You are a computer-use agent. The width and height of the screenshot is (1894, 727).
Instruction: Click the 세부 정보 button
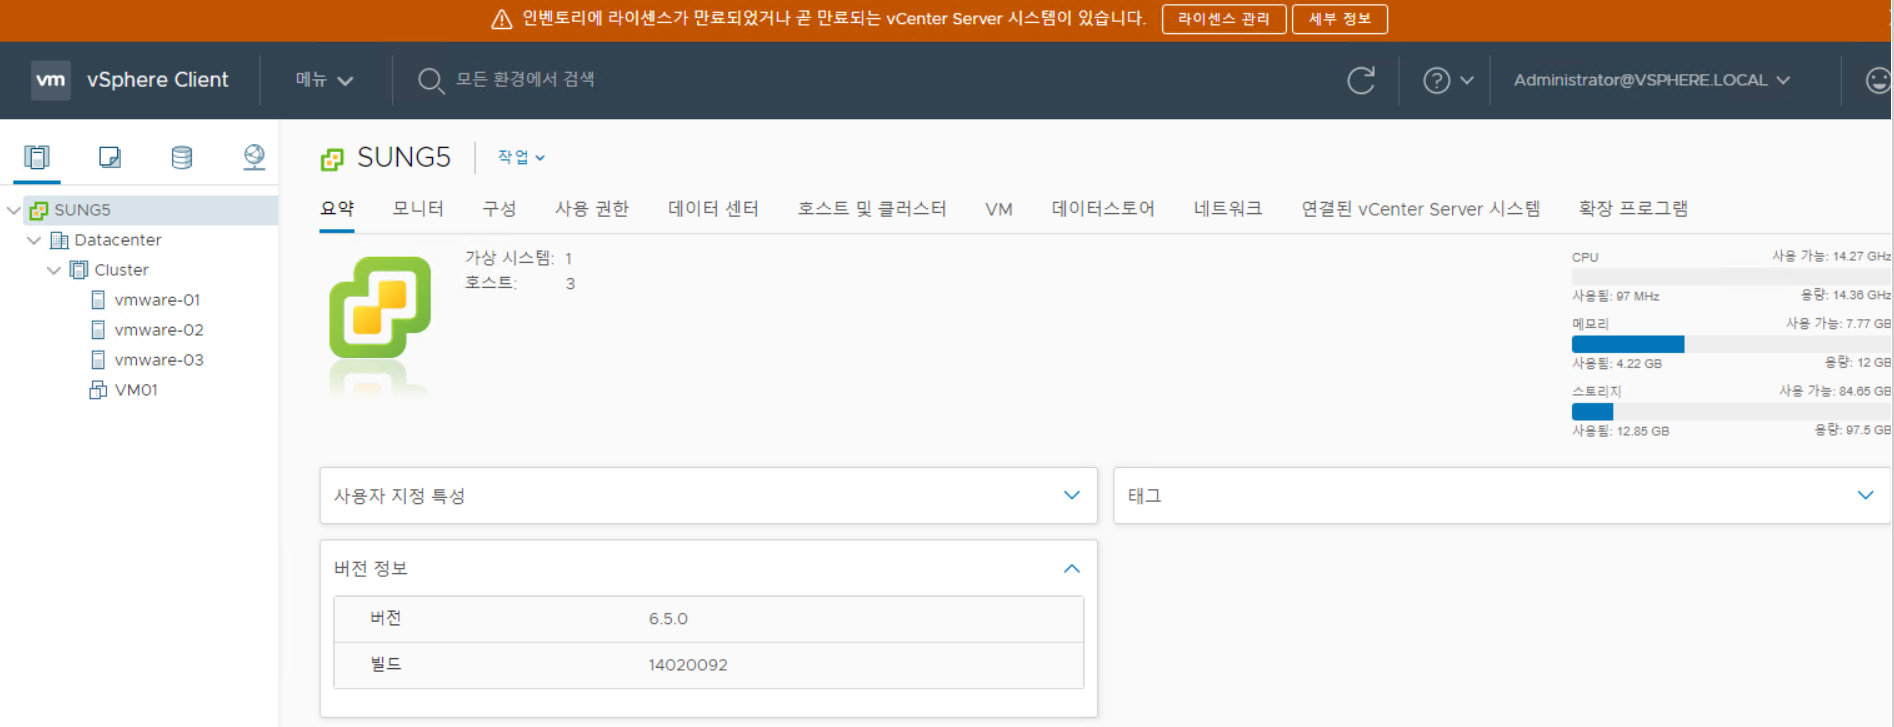(1340, 19)
